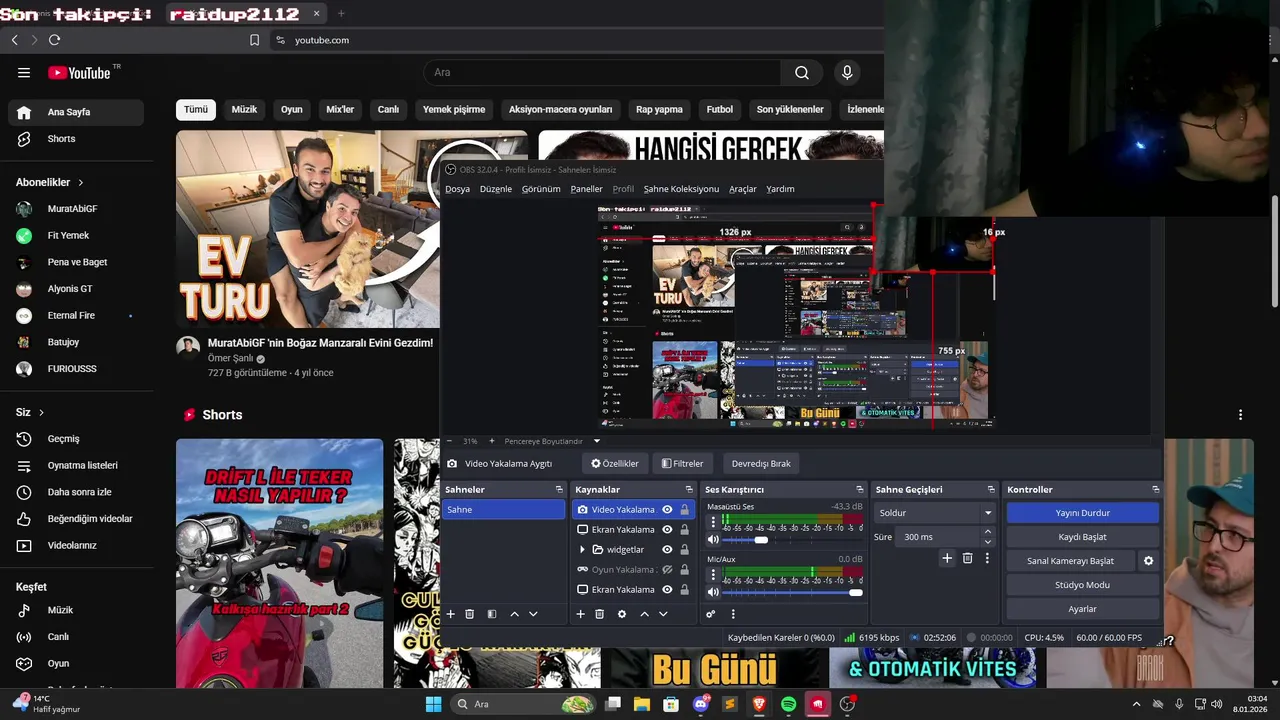Click Yayını Durdur to stop streaming
The width and height of the screenshot is (1280, 720).
[x=1083, y=512]
